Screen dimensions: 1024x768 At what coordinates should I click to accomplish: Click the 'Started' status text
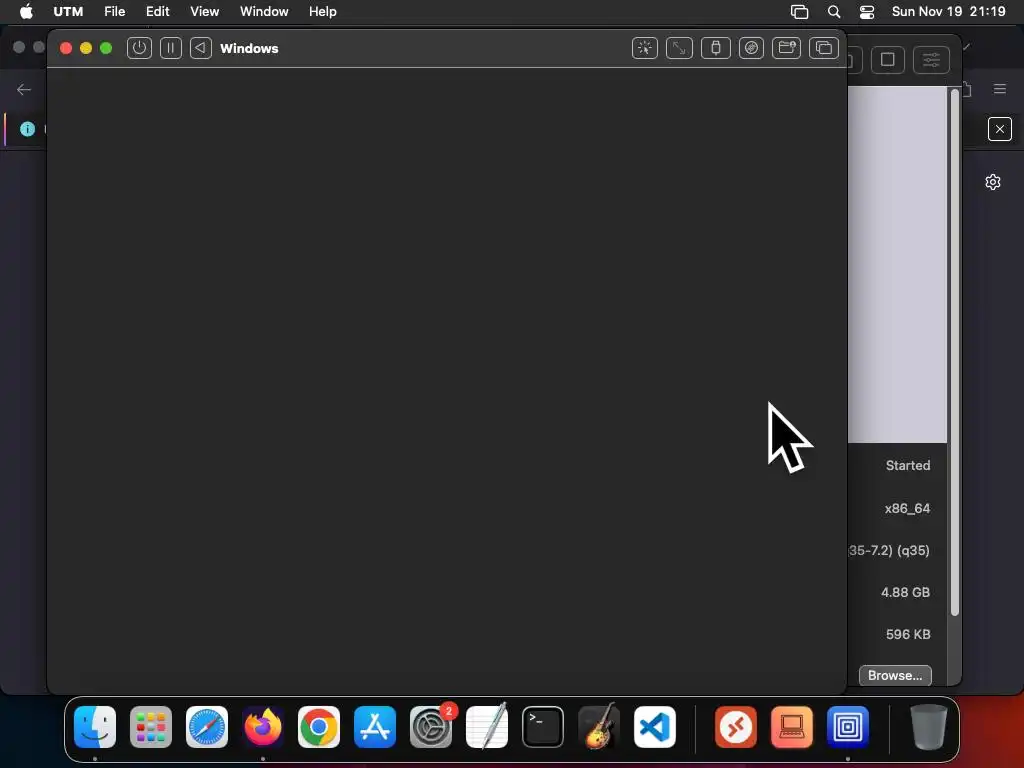908,466
